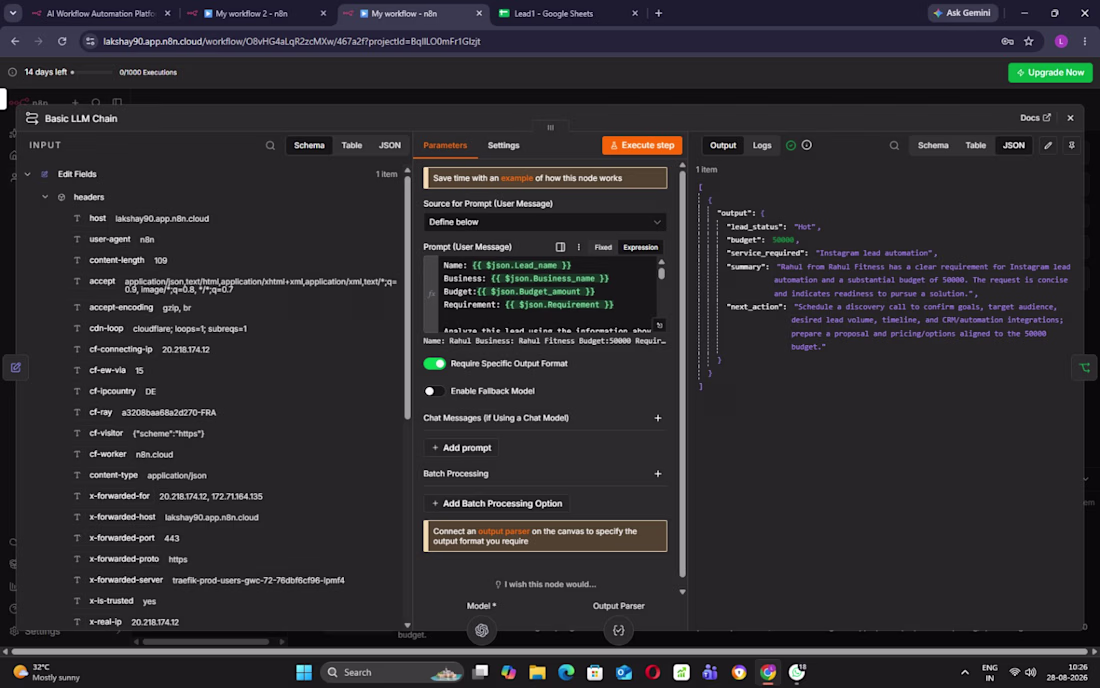Click the Output Parser connector icon

618,630
